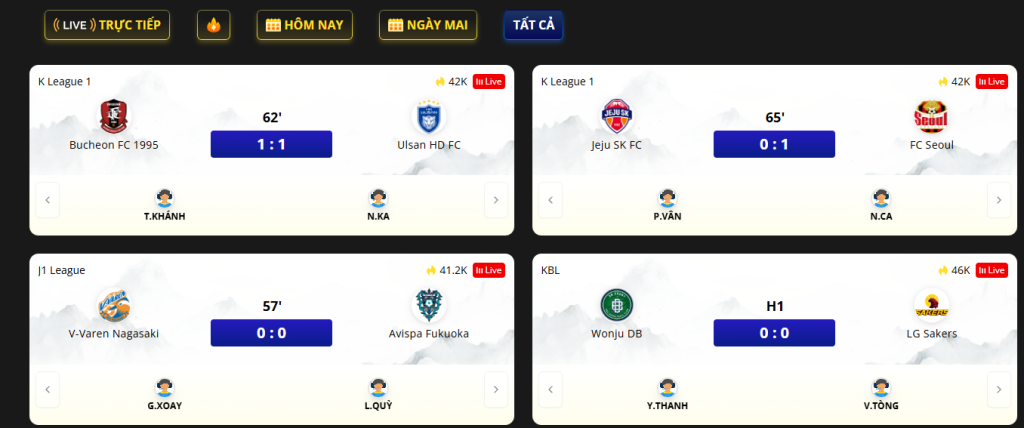Show the TRỰC TIẾP live matches
1024x428 pixels.
[108, 25]
